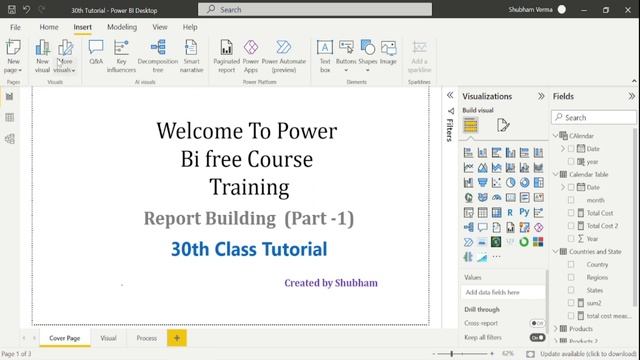Collapse the Fields pane
640x360 pixels.
pyautogui.click(x=631, y=96)
